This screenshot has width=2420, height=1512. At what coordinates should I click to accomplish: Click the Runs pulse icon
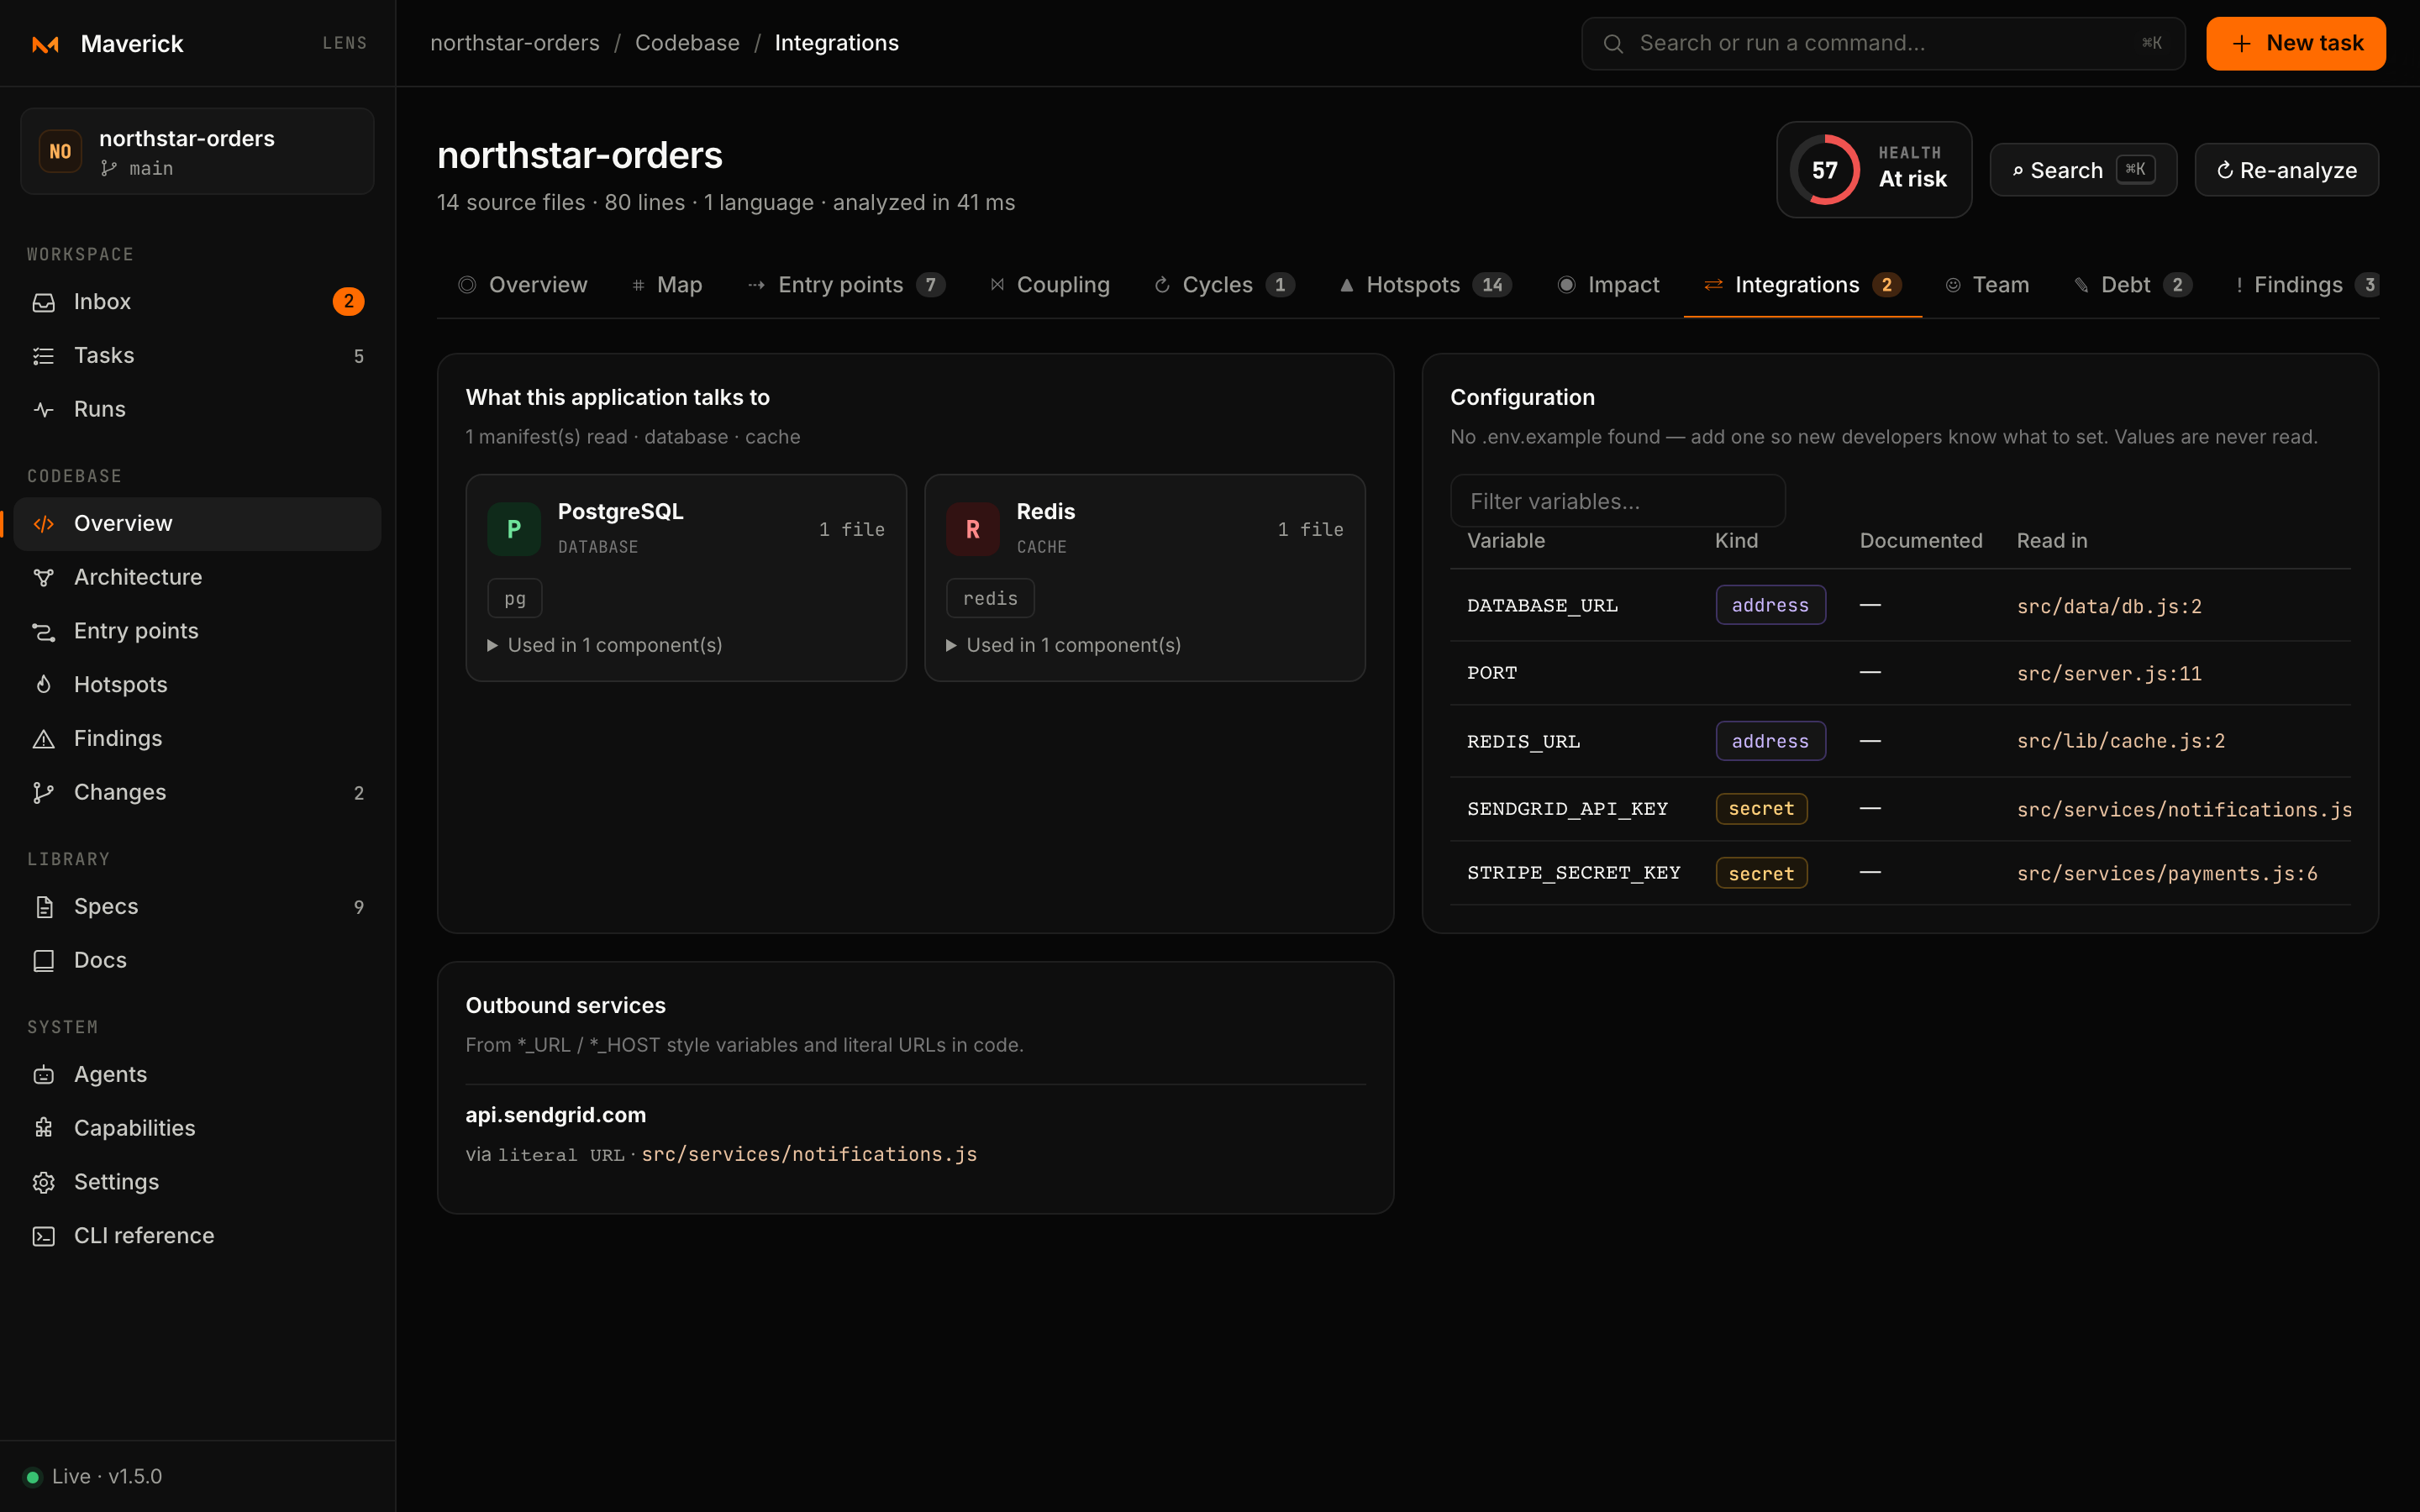[x=44, y=410]
